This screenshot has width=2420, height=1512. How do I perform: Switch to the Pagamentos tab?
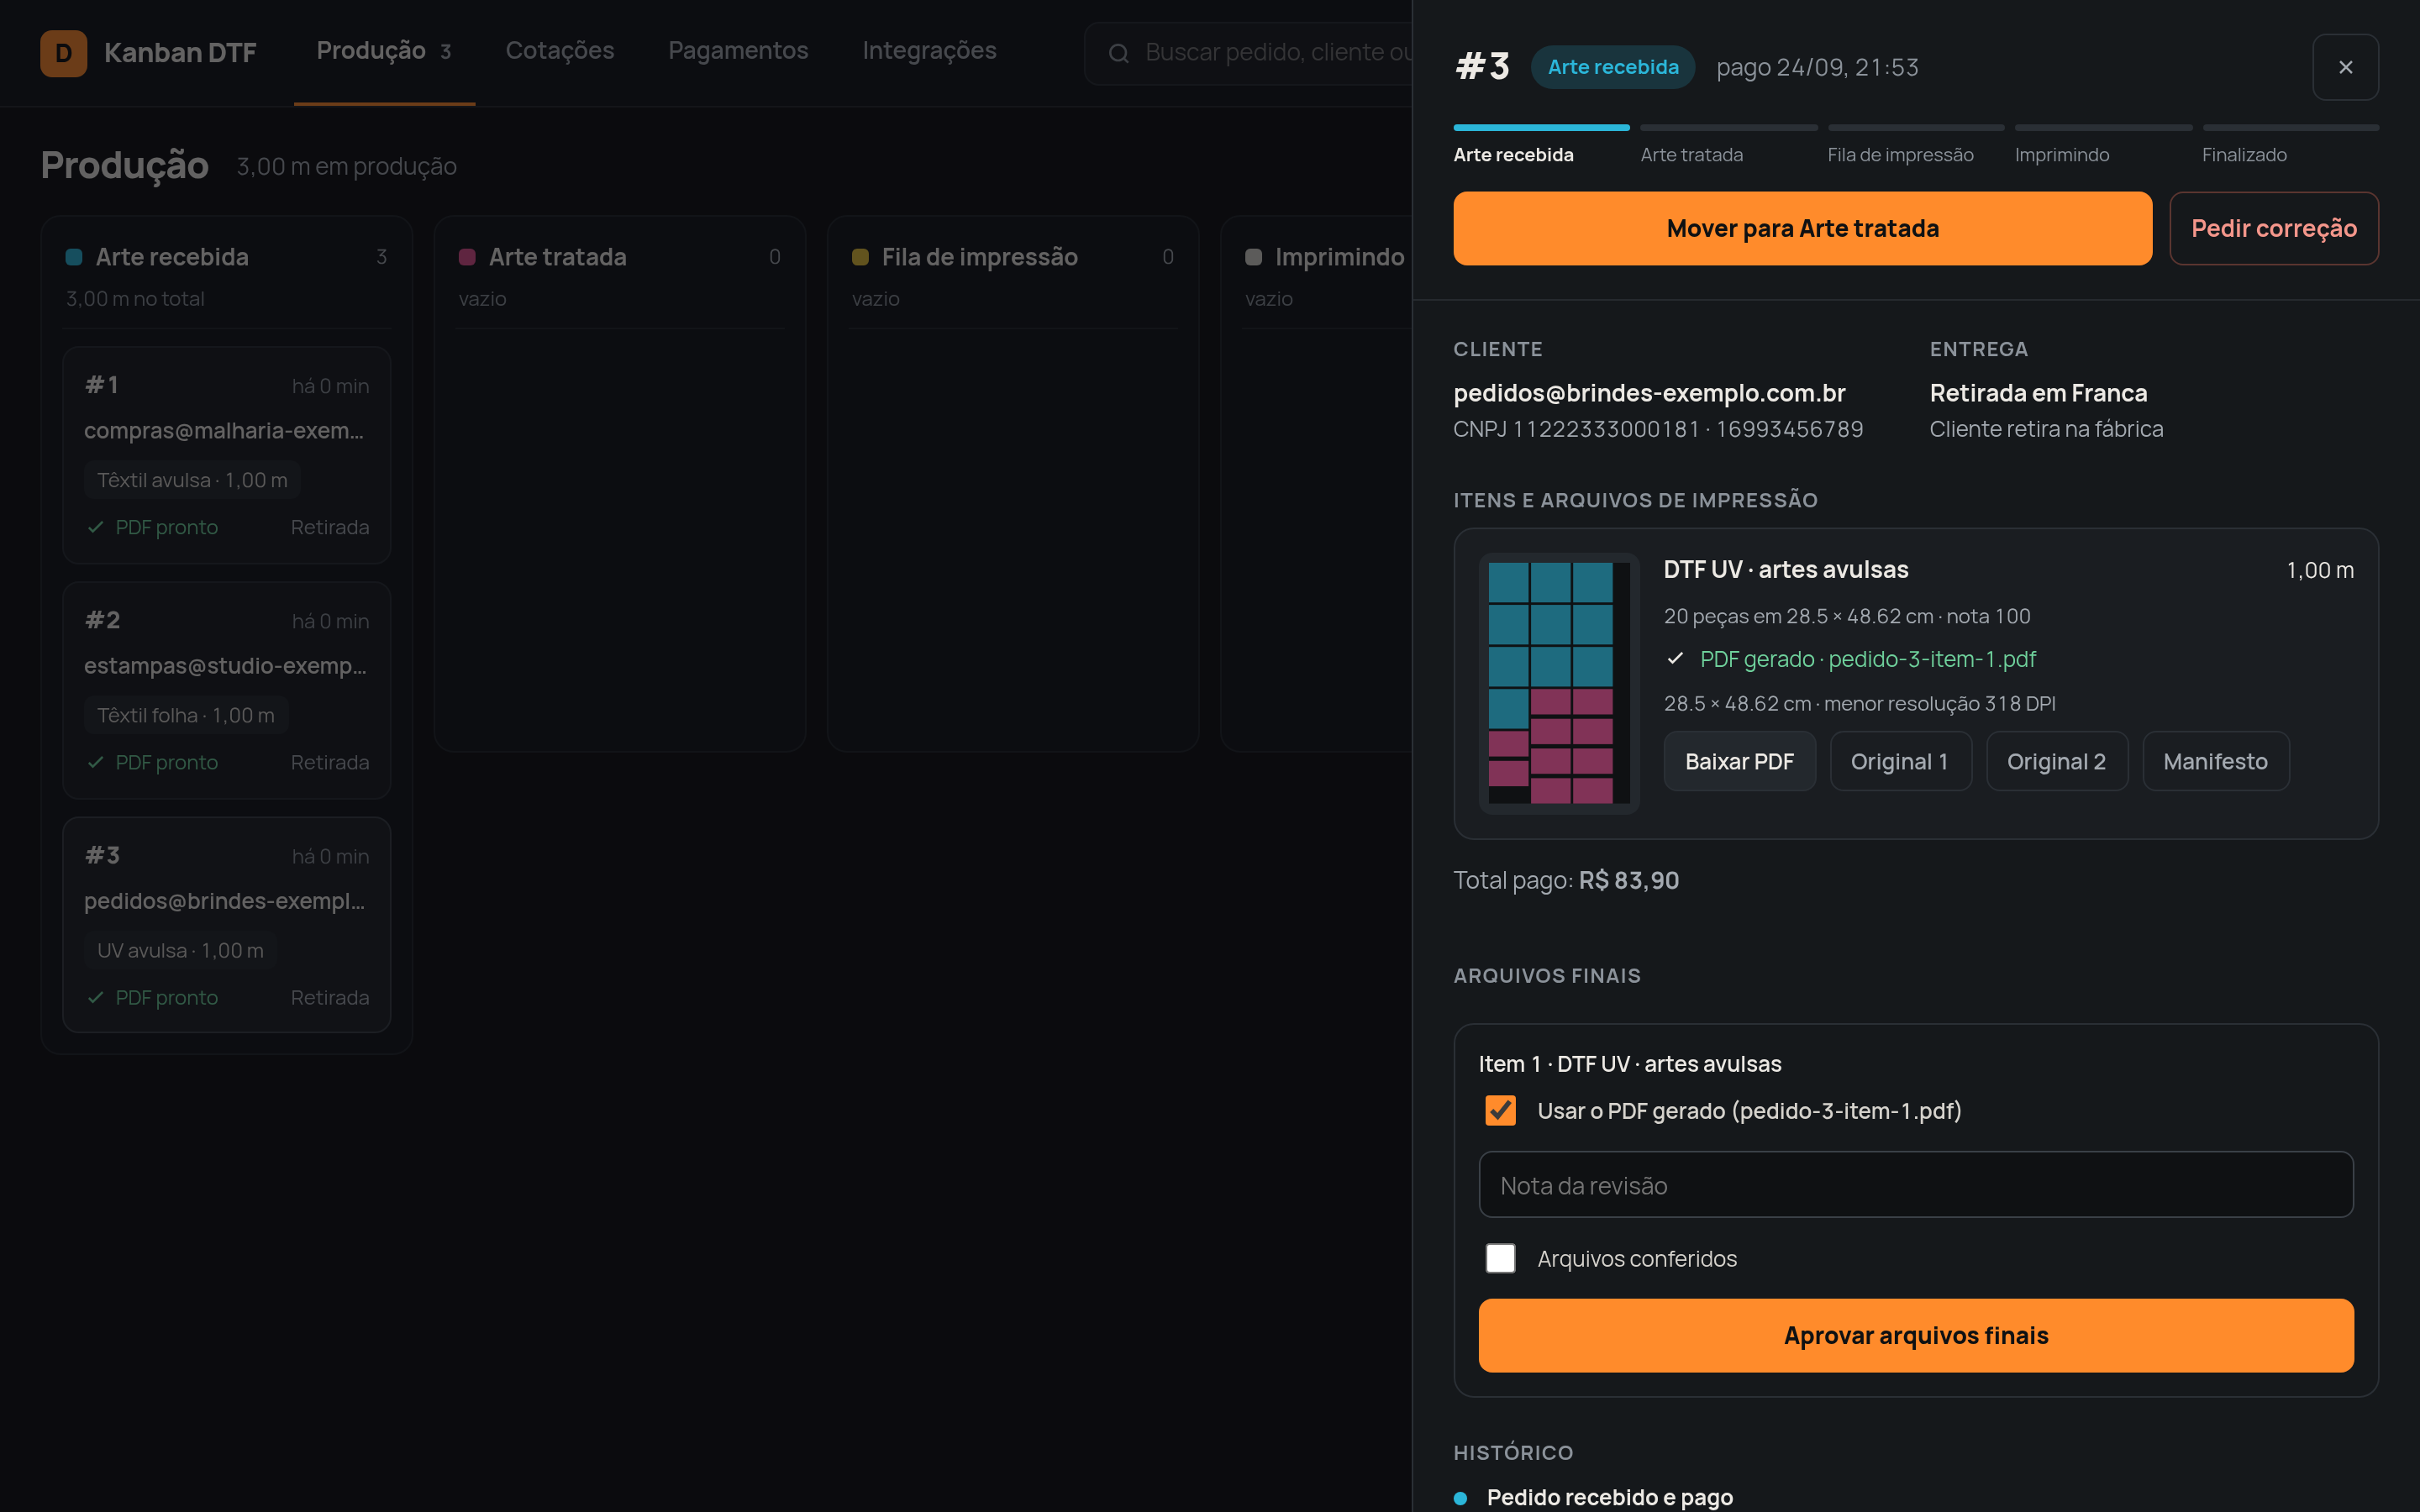[738, 51]
